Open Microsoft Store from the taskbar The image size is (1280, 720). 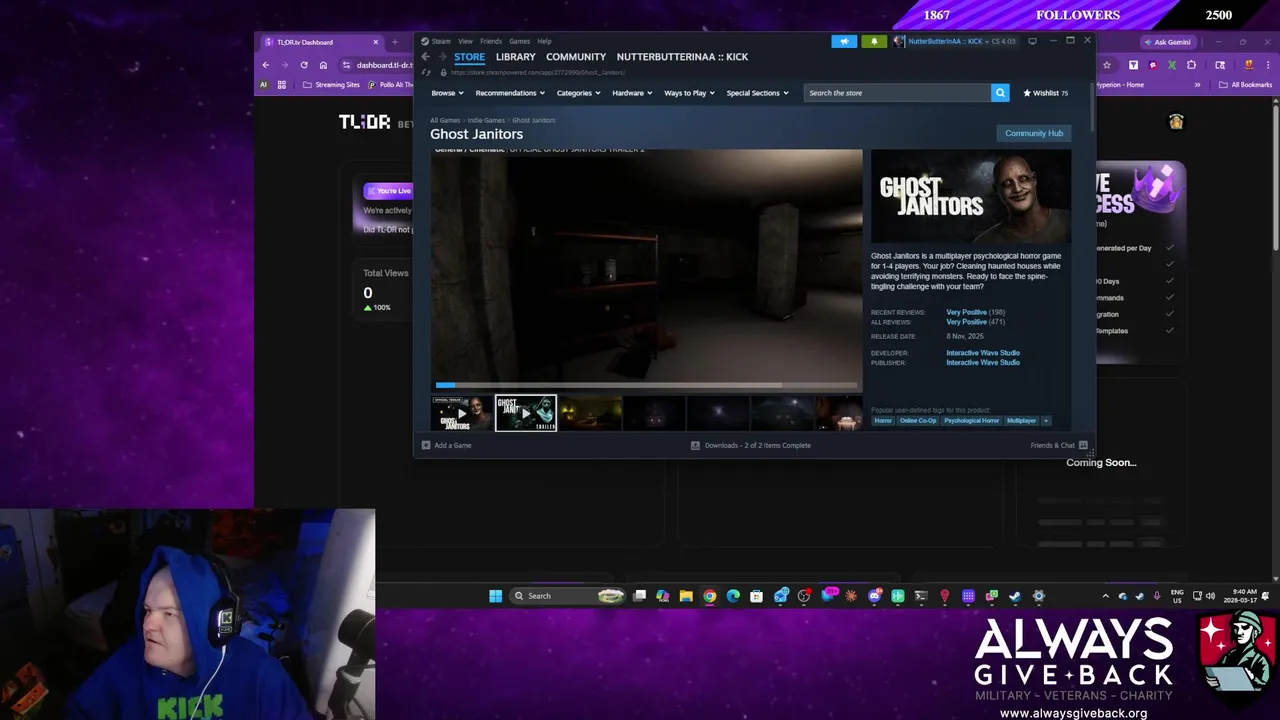click(756, 596)
